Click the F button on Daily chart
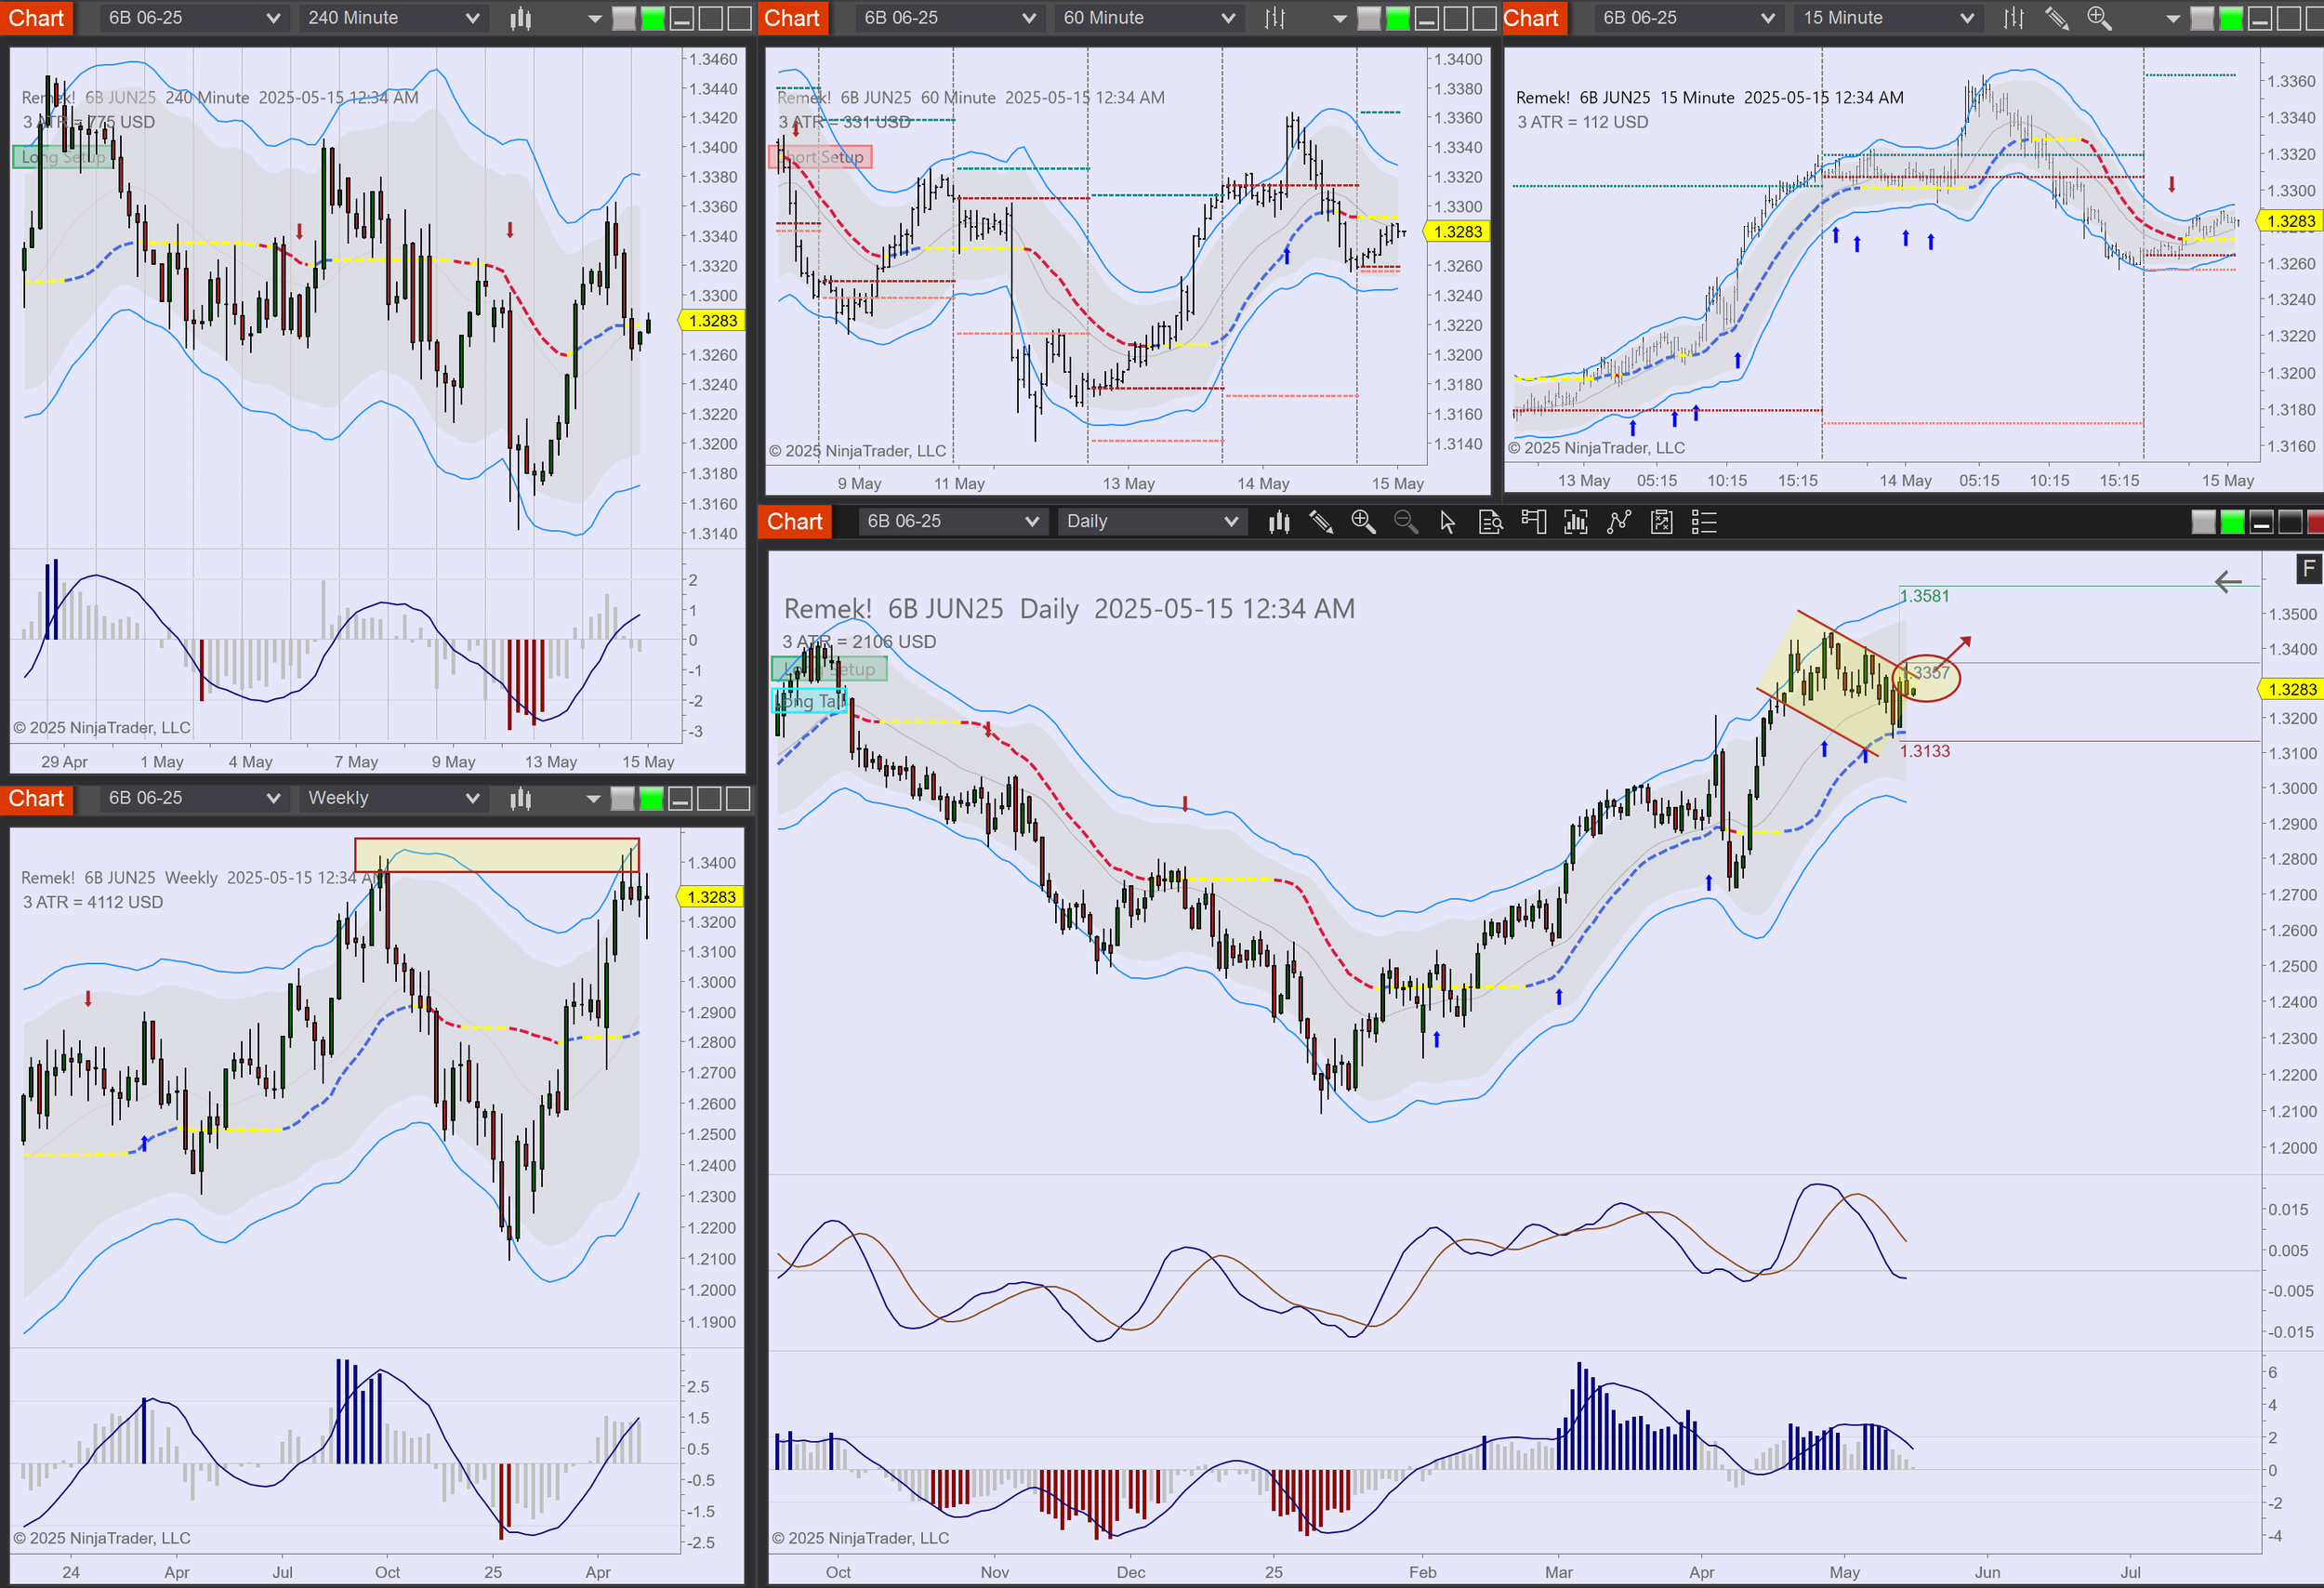 pos(2308,569)
